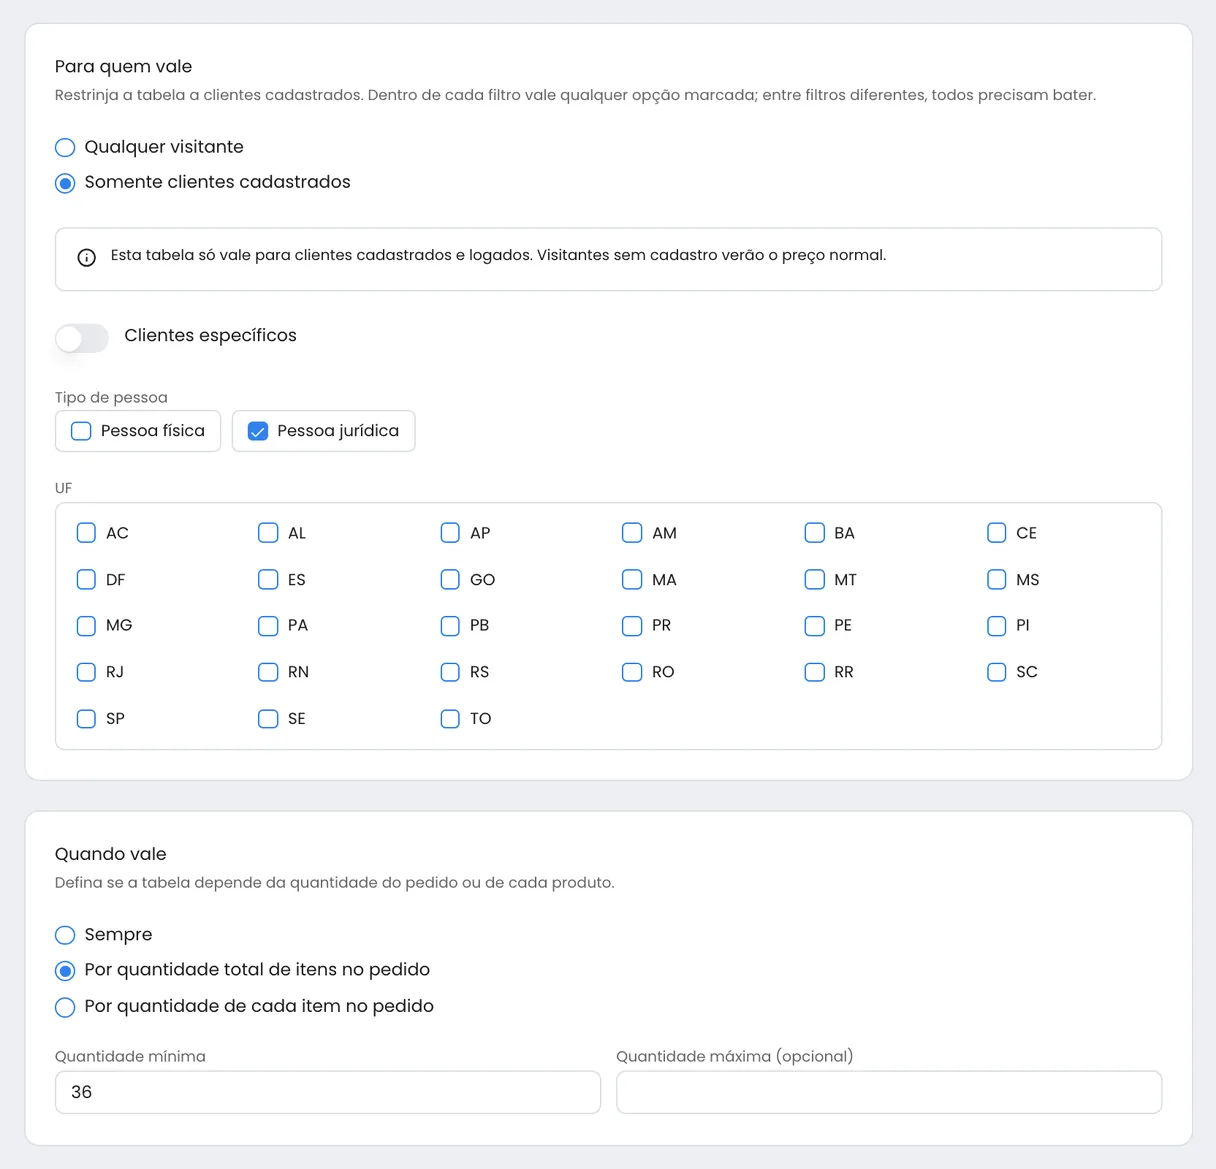Check the RN state checkbox
1216x1169 pixels.
[268, 672]
